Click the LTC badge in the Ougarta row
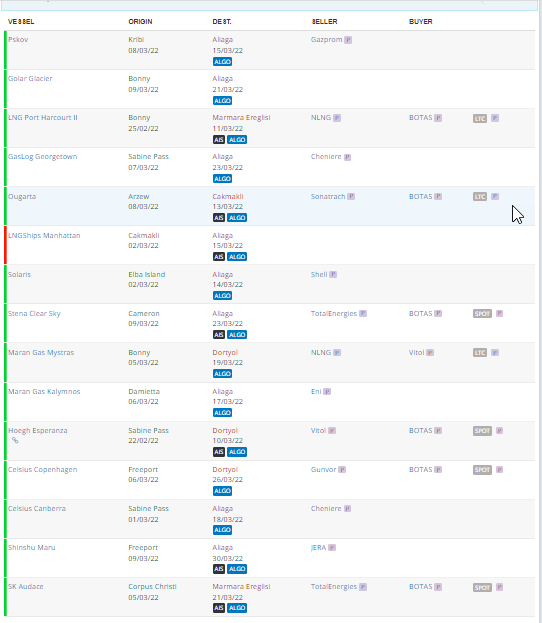This screenshot has width=542, height=623. [x=480, y=197]
